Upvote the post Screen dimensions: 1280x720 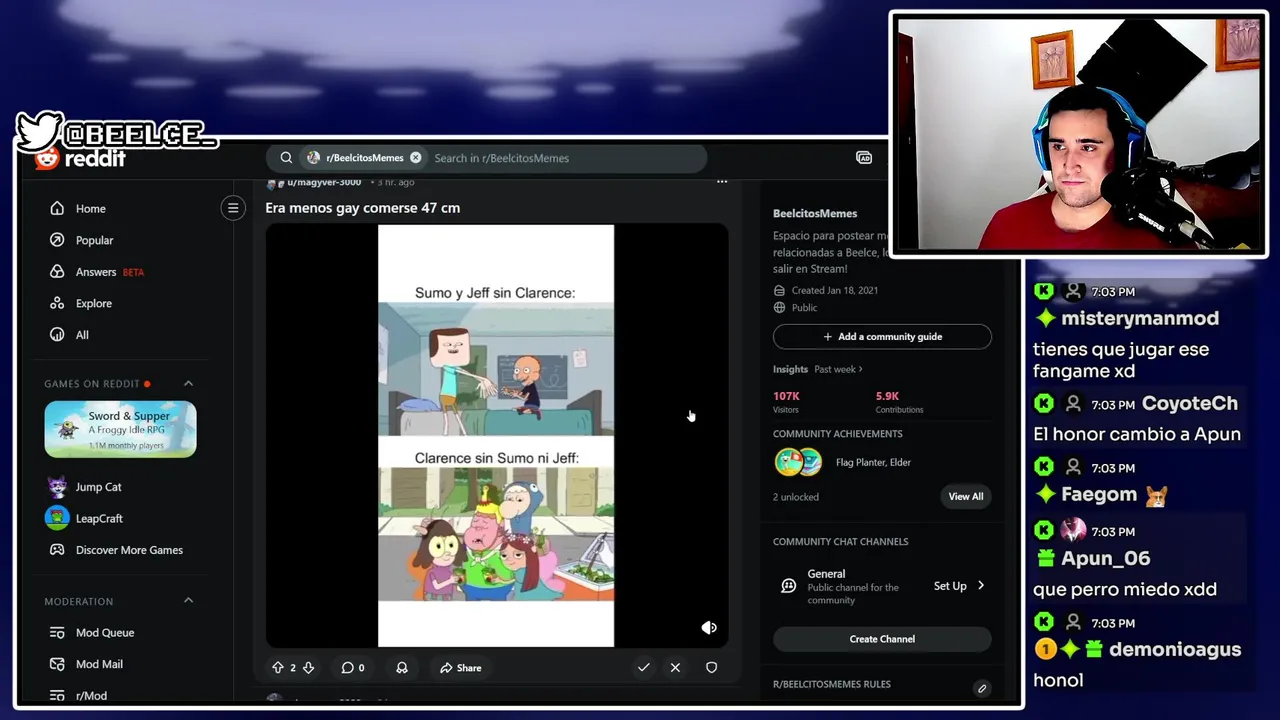pyautogui.click(x=278, y=668)
